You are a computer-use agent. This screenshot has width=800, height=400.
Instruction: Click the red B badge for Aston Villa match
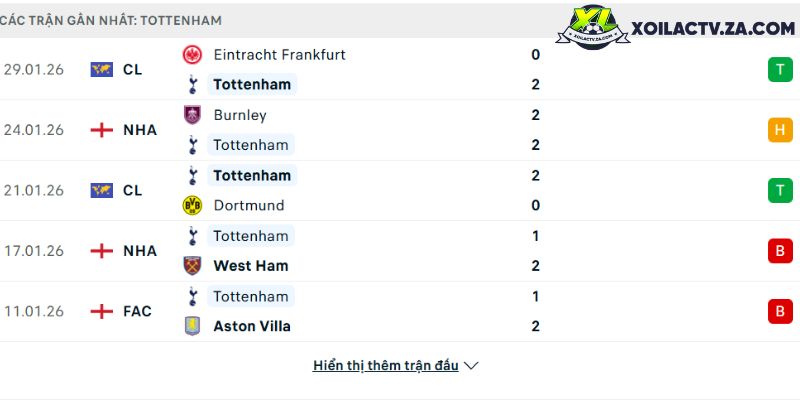pyautogui.click(x=779, y=311)
